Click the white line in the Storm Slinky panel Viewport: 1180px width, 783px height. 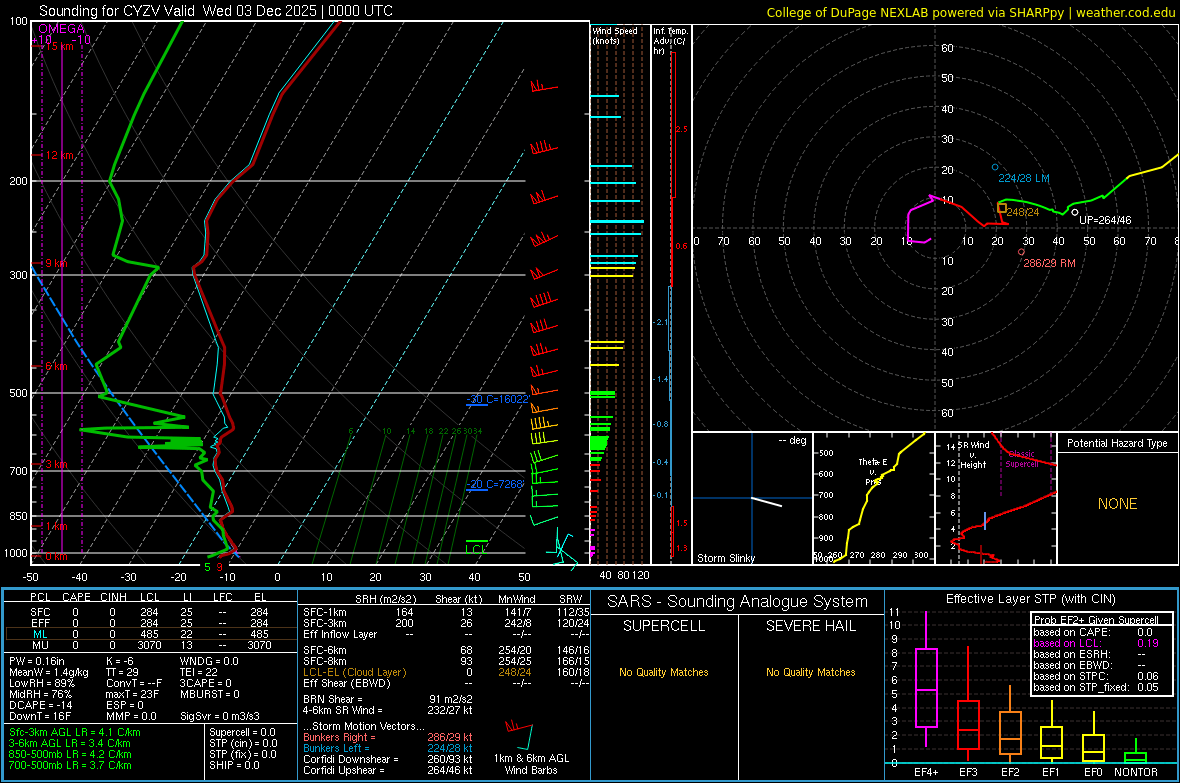(767, 501)
